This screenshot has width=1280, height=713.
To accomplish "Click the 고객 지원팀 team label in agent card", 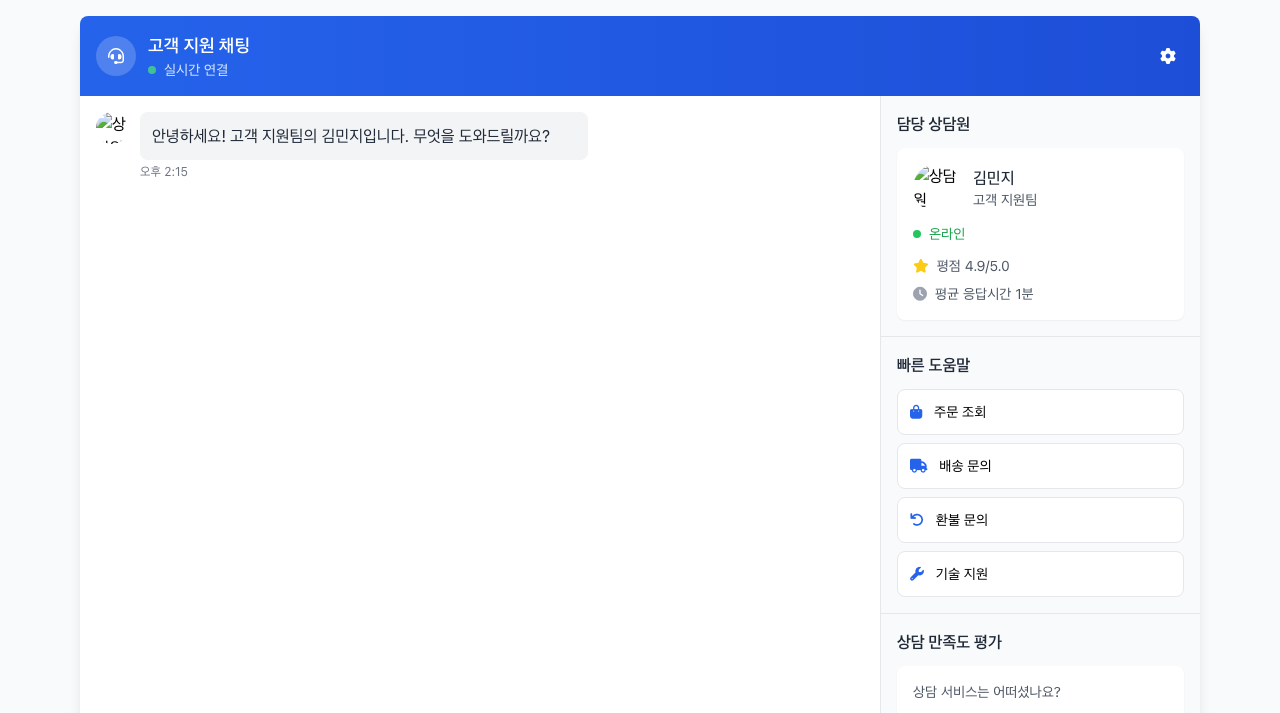I will click(x=1005, y=200).
